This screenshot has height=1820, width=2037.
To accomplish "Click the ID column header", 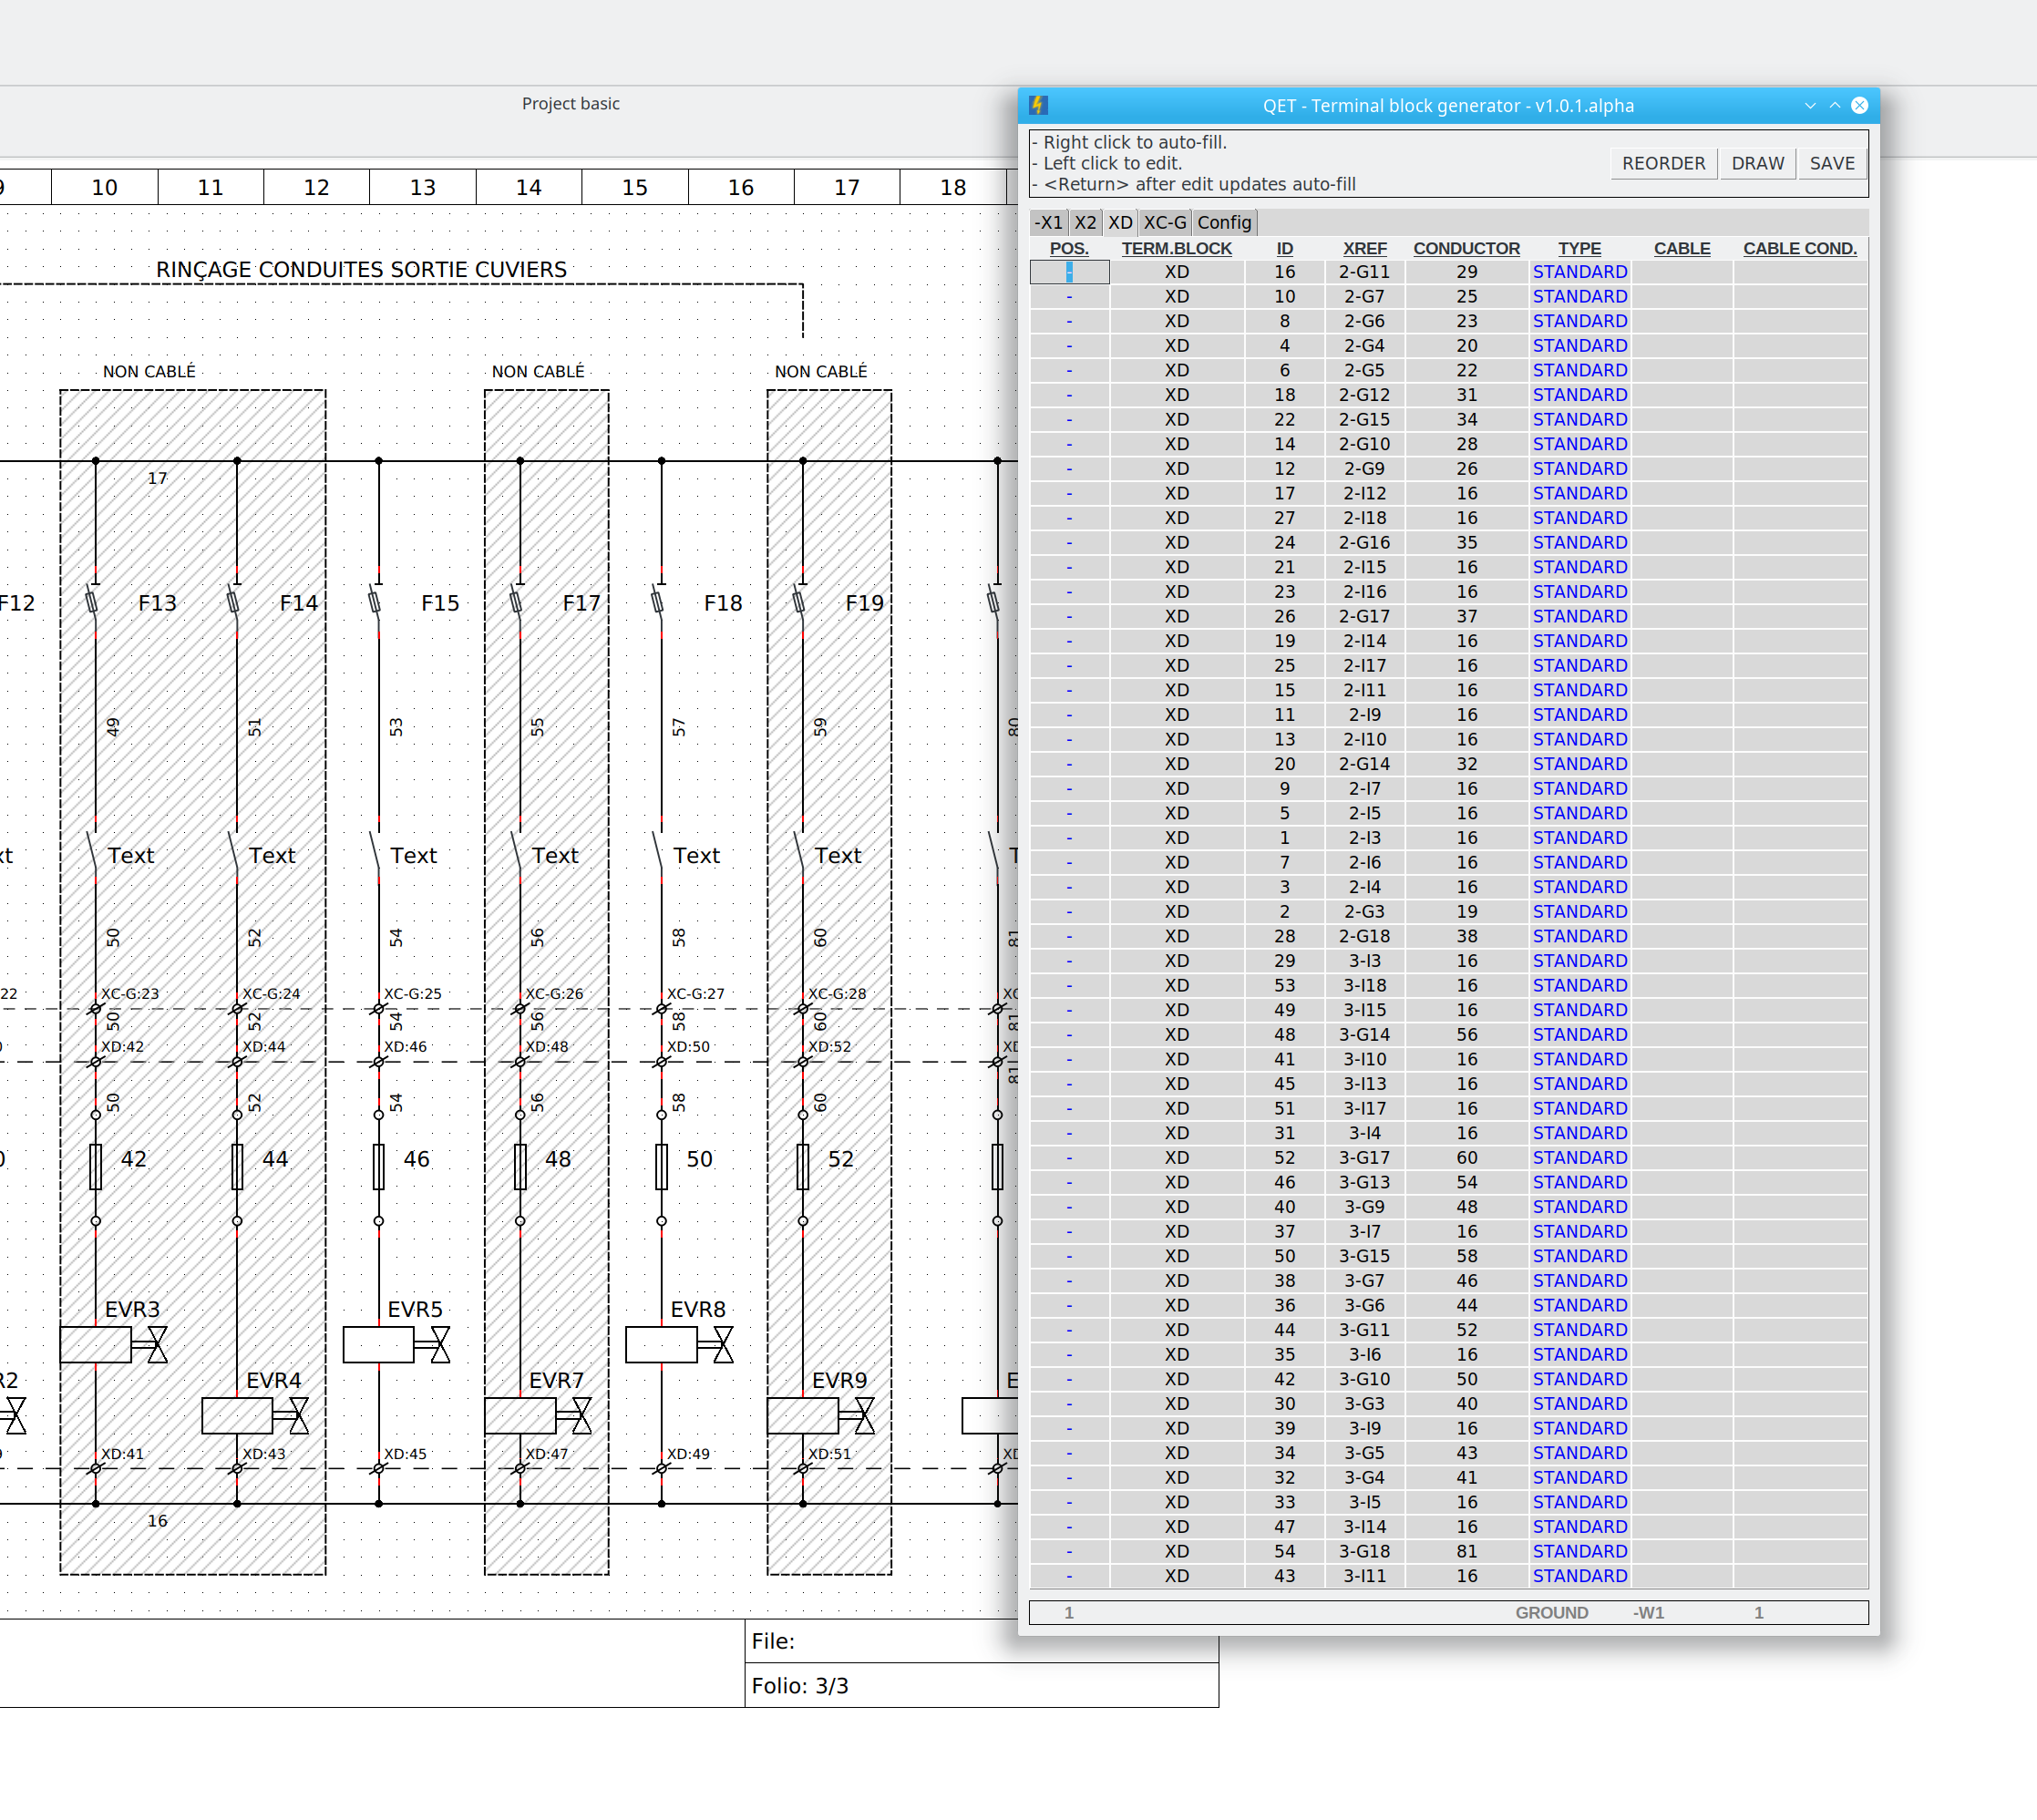I will pos(1284,248).
